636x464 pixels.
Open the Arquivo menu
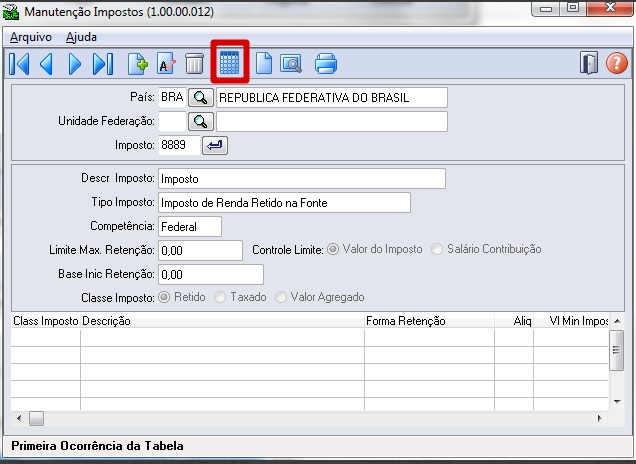(31, 37)
